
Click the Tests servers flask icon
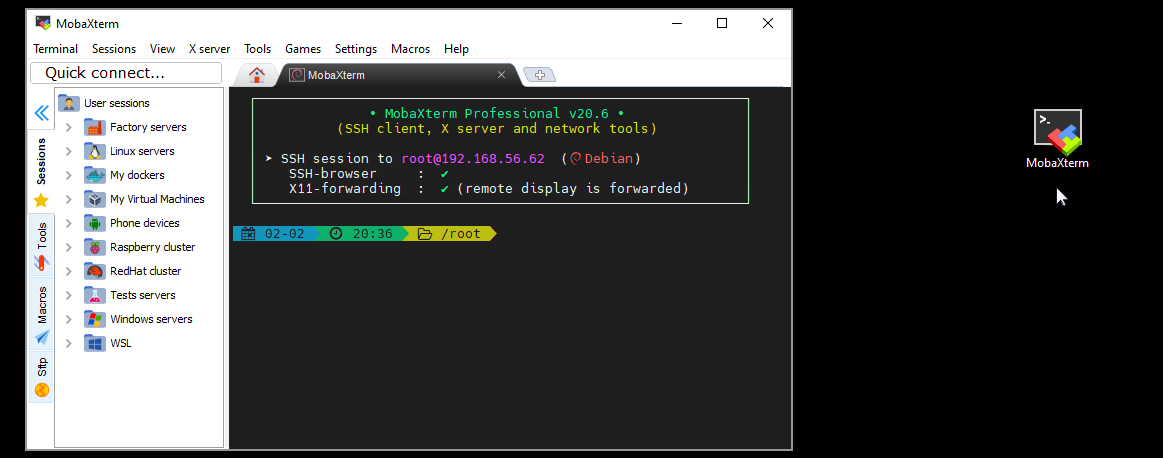point(95,295)
